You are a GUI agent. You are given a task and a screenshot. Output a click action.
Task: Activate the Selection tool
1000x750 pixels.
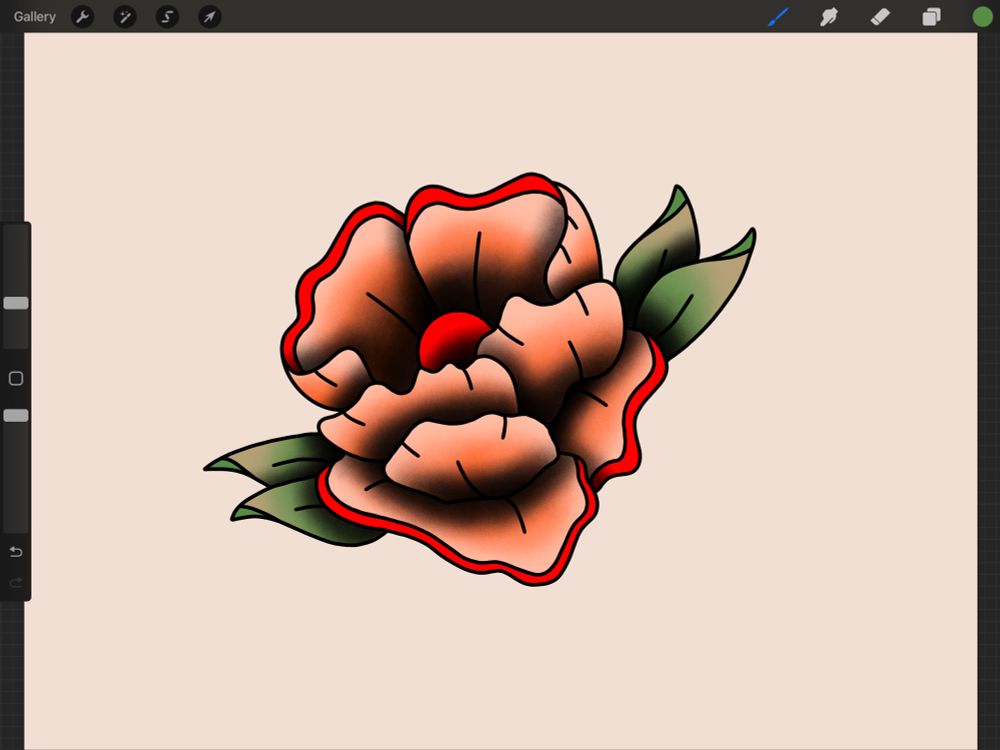pos(167,17)
